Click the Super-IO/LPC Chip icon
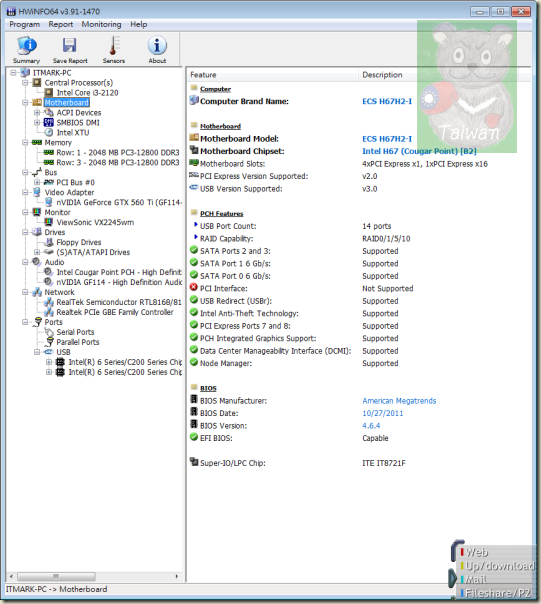Viewport: 541px width, 604px height. point(194,462)
